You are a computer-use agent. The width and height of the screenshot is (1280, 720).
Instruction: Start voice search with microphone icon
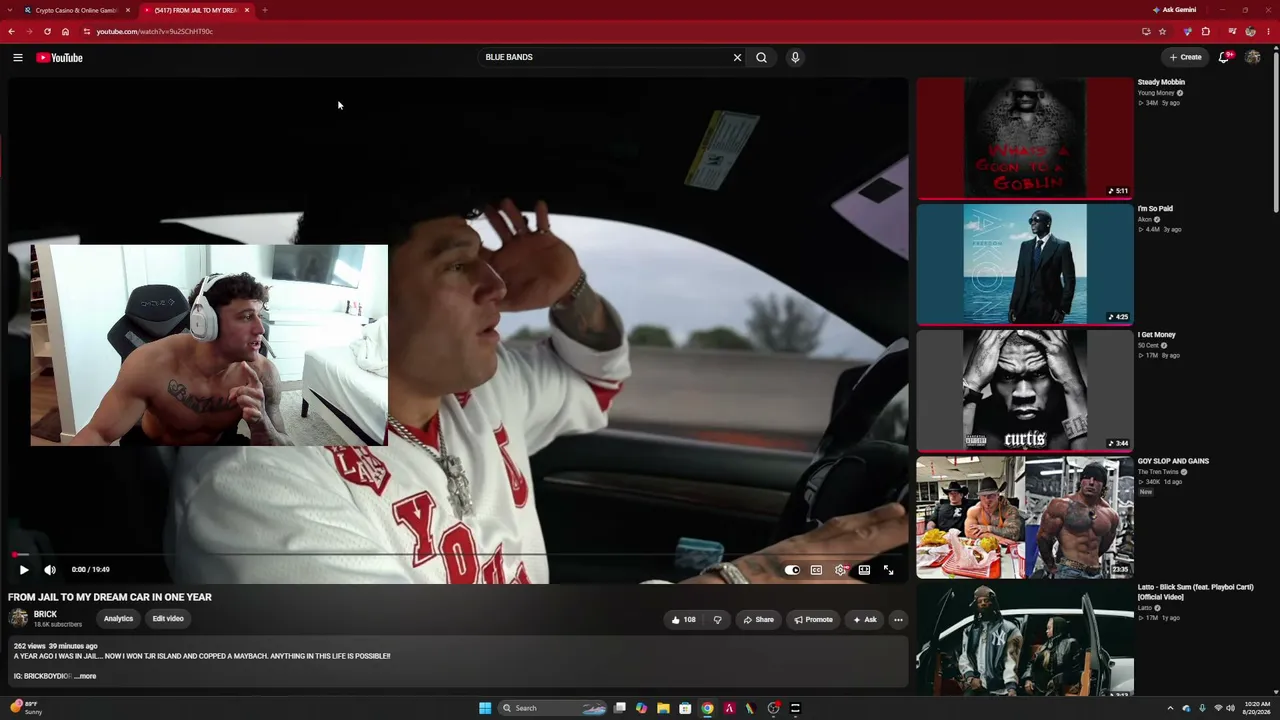[x=795, y=58]
